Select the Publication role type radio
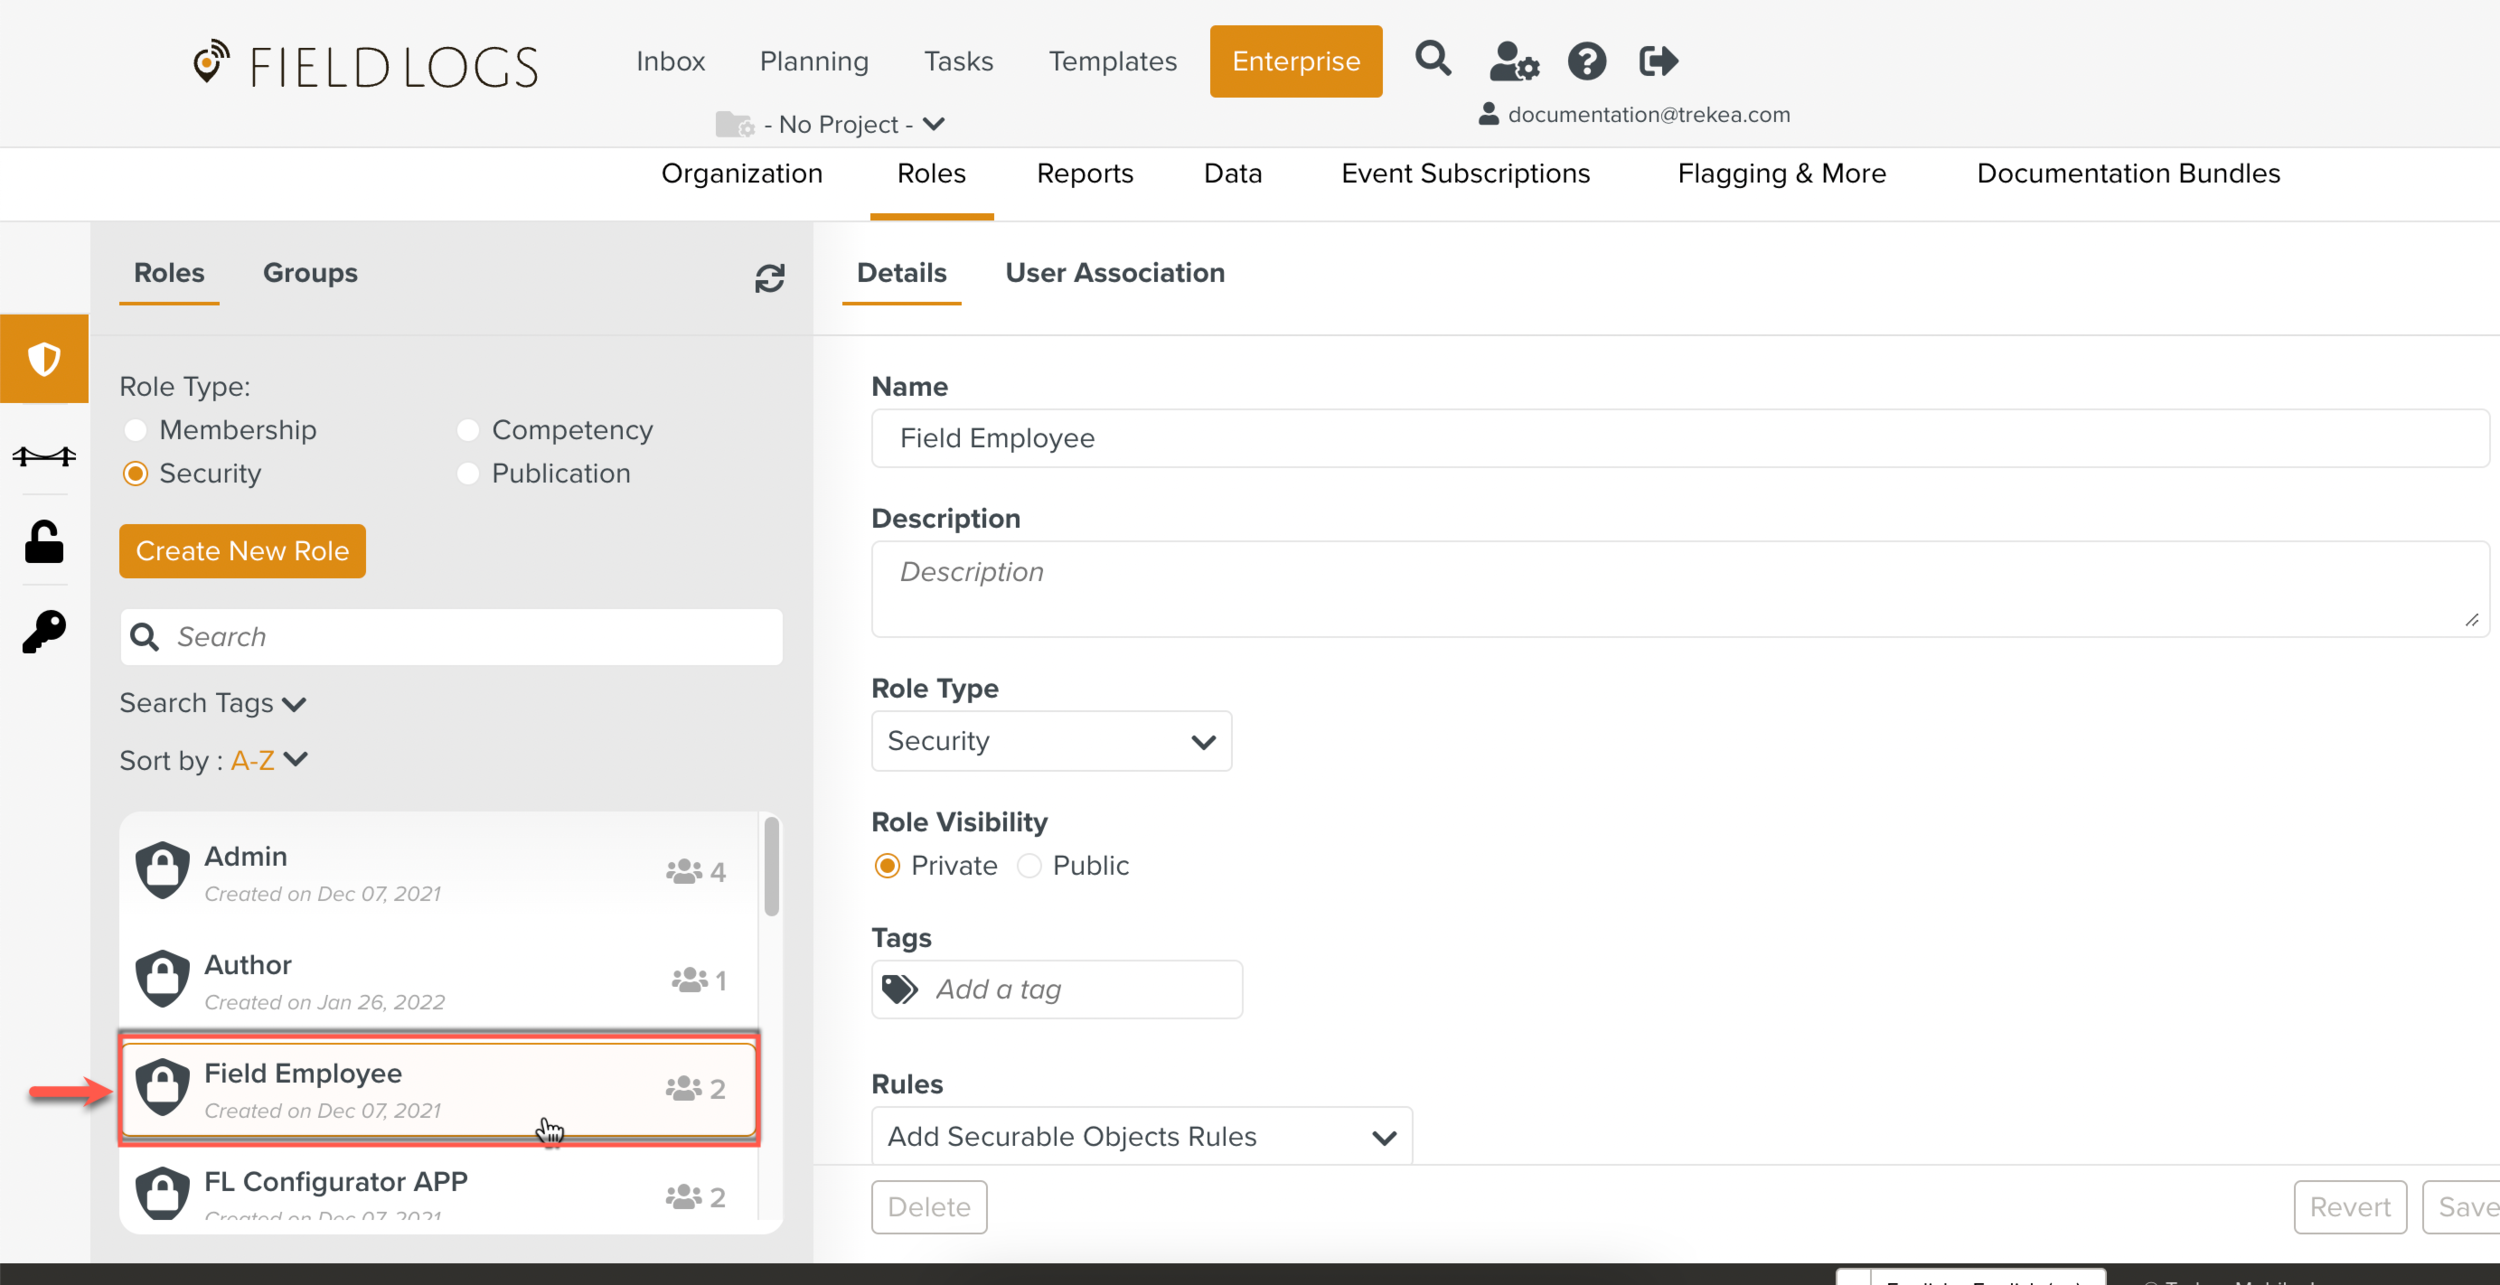 click(x=468, y=474)
